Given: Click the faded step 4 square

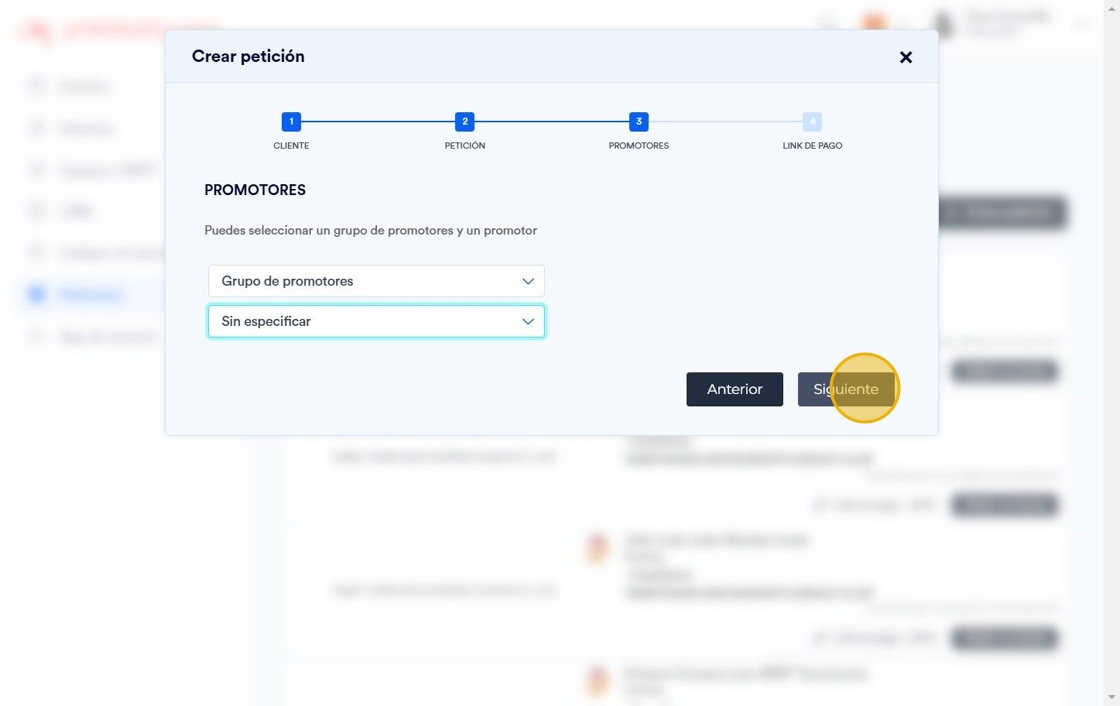Looking at the screenshot, I should pyautogui.click(x=812, y=121).
